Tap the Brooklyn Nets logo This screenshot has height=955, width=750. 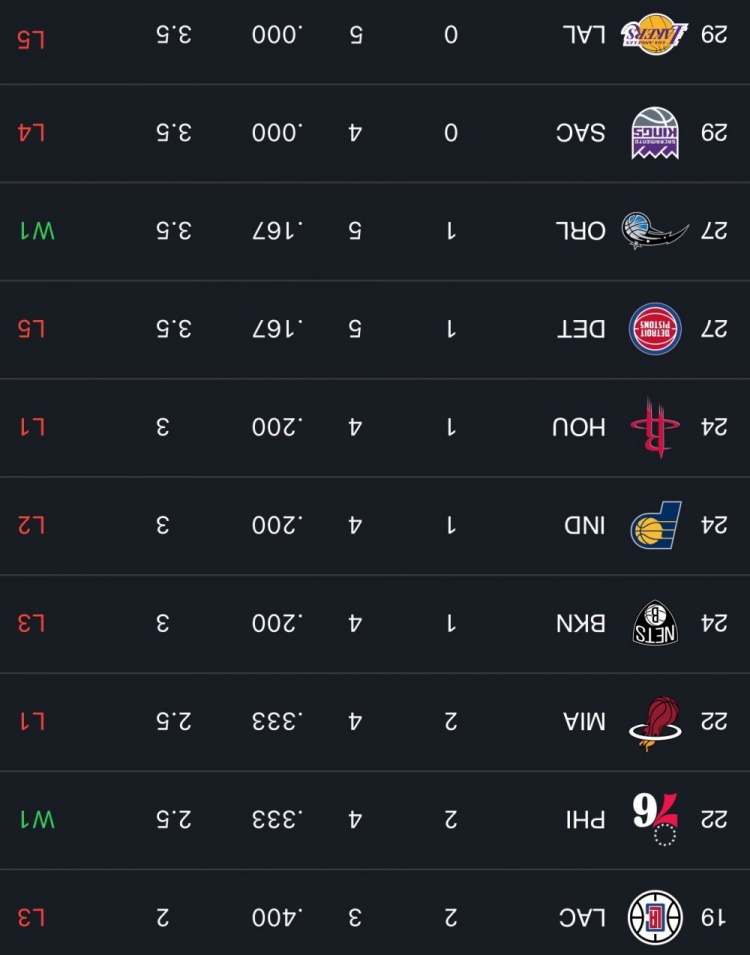tap(655, 623)
